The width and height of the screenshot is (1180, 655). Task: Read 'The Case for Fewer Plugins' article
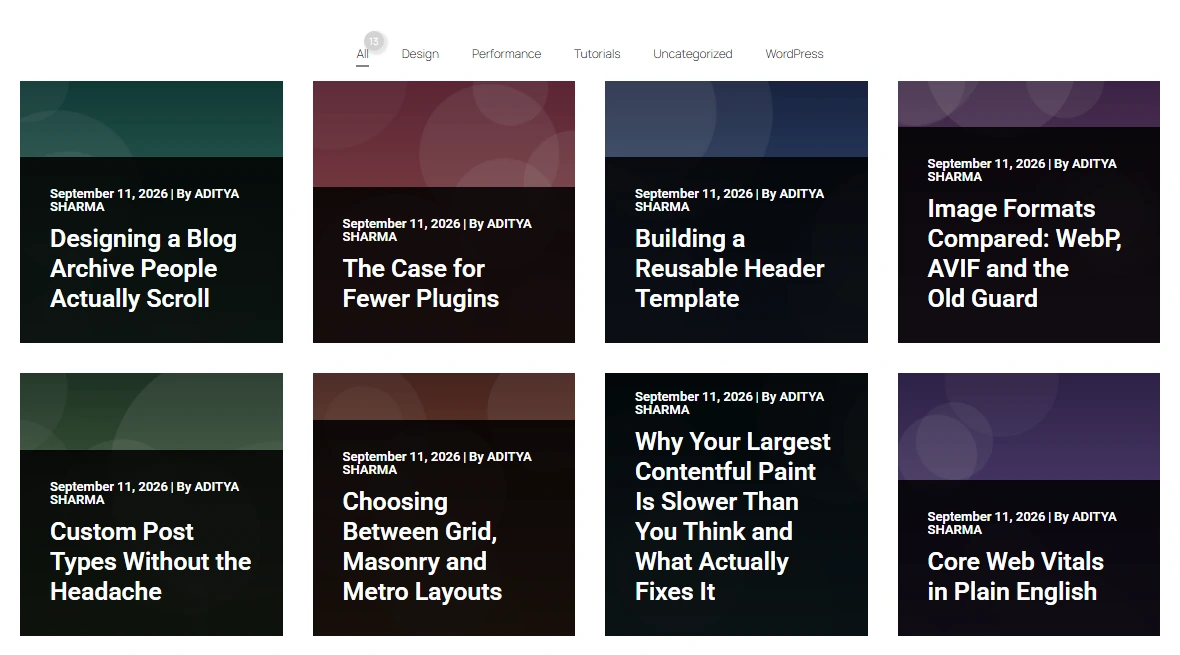pos(421,284)
